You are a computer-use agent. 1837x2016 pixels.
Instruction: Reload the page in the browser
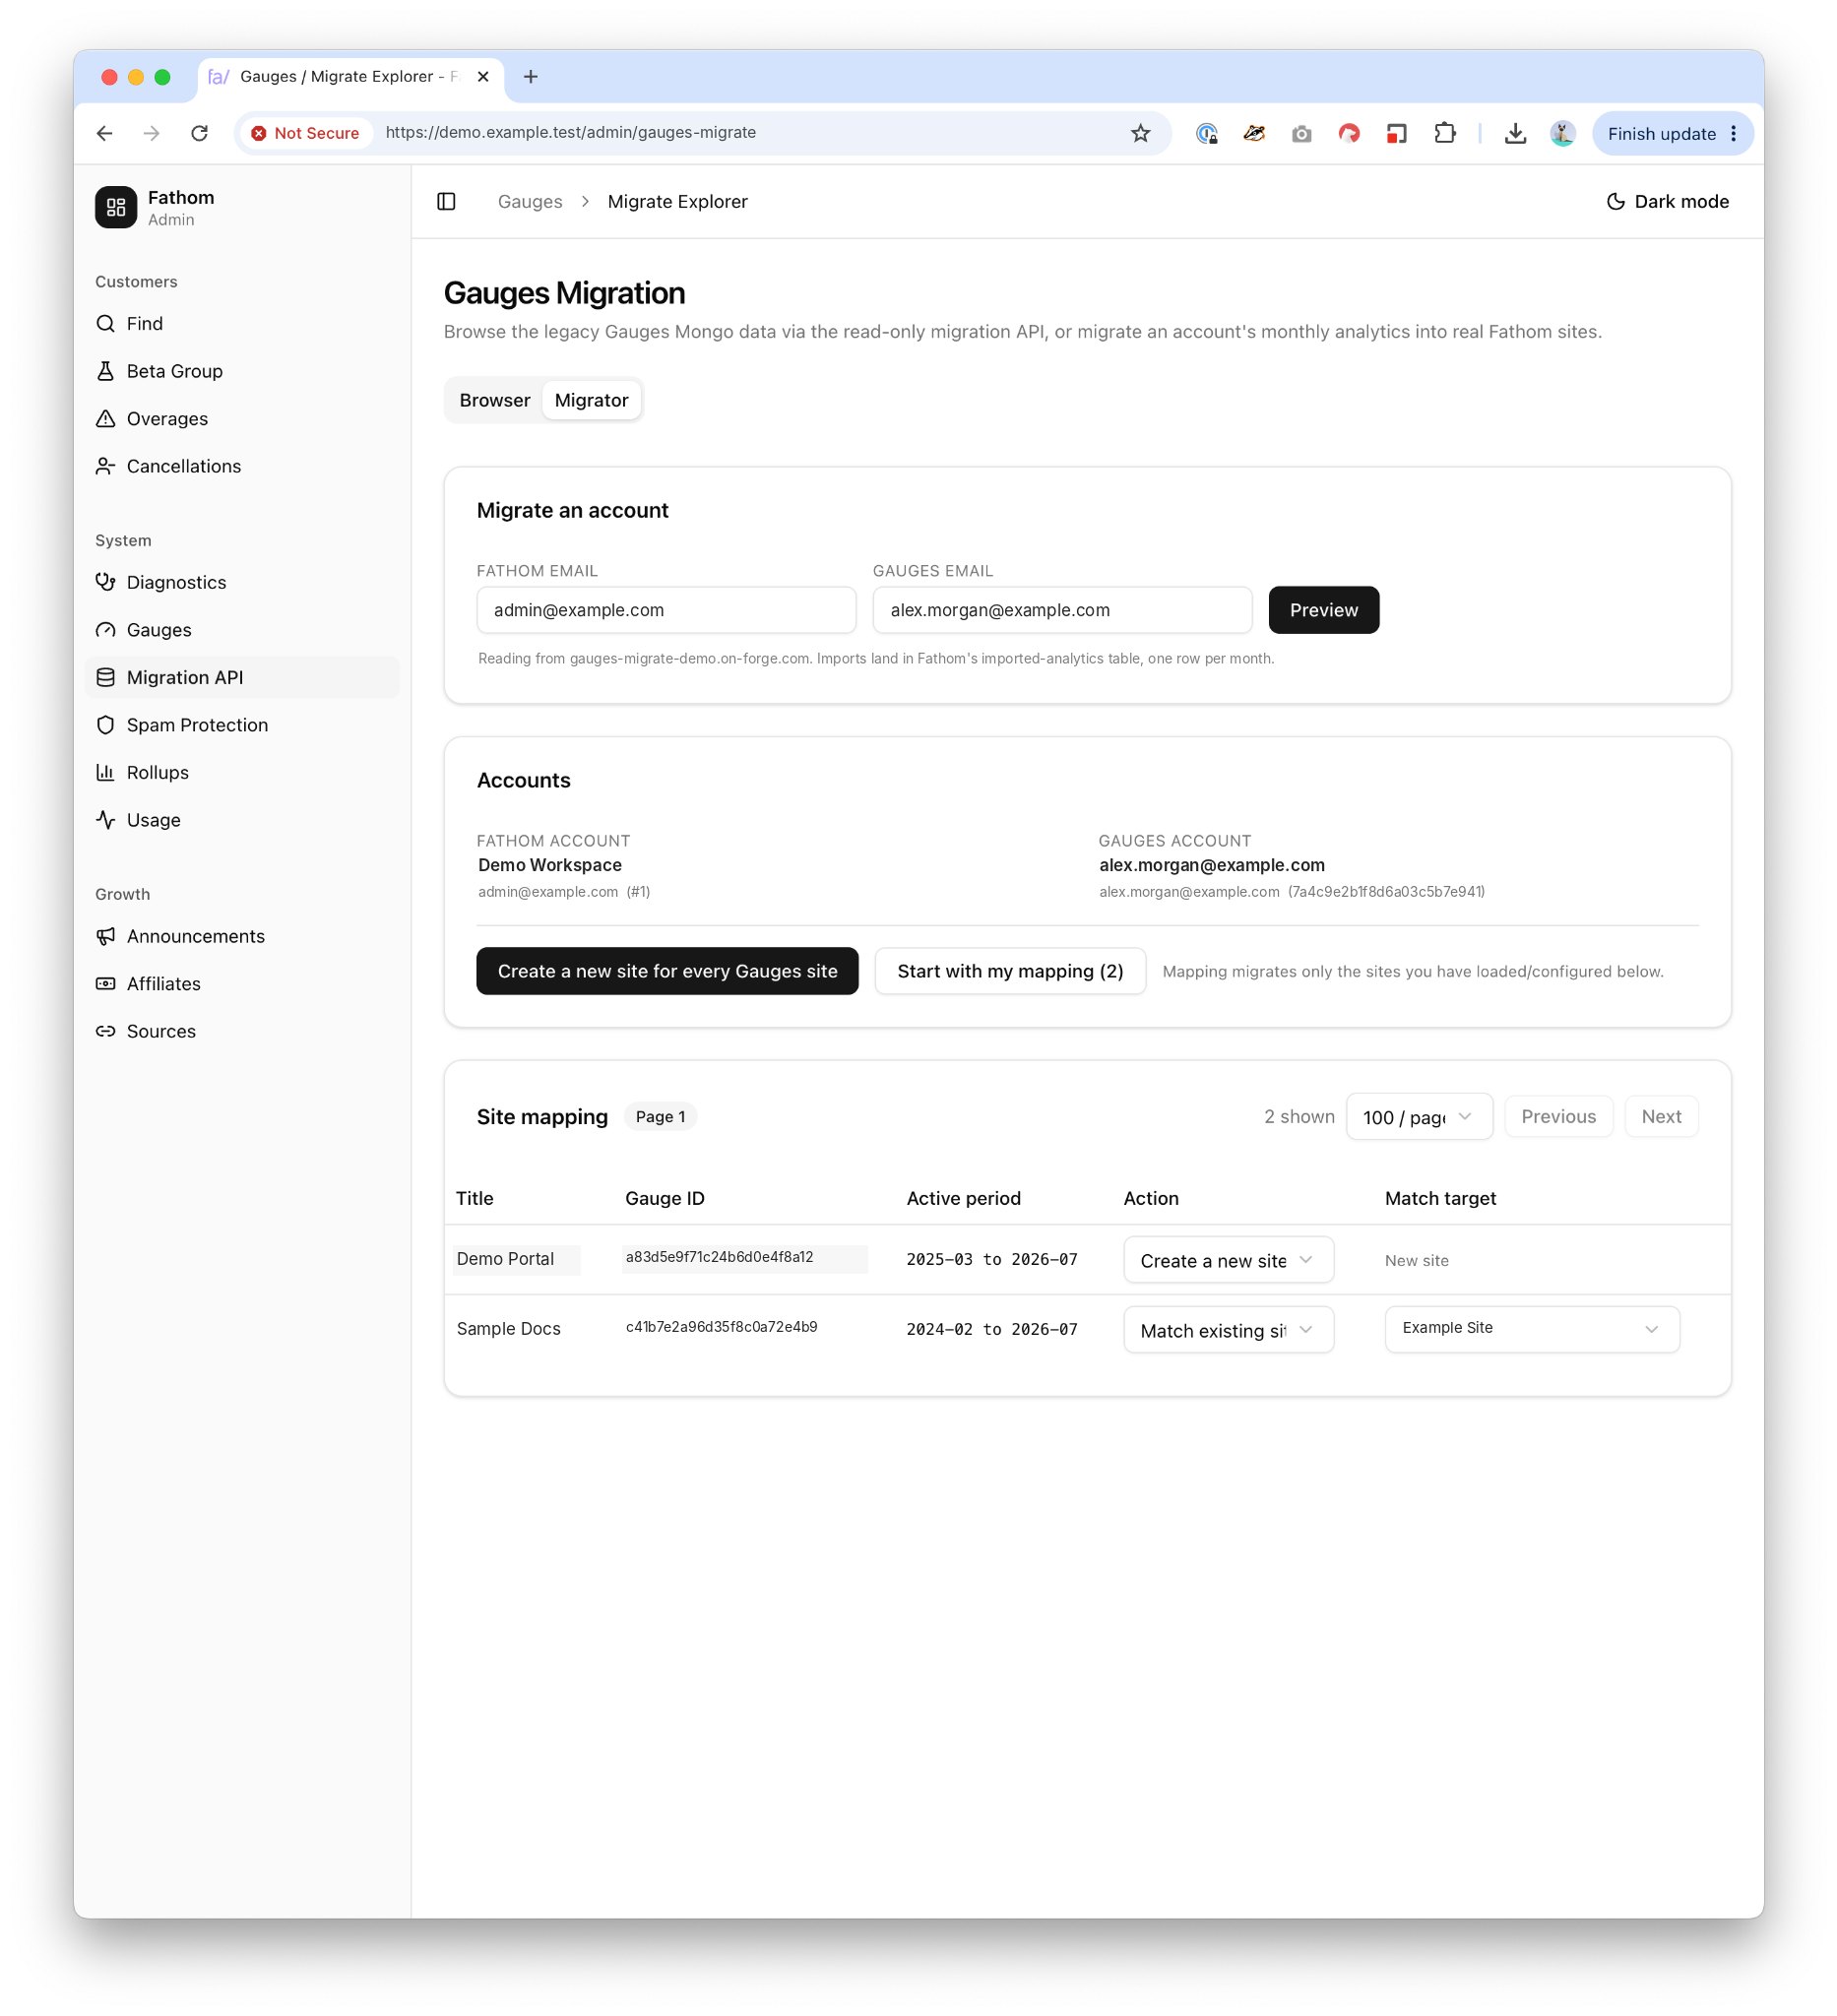click(x=199, y=133)
